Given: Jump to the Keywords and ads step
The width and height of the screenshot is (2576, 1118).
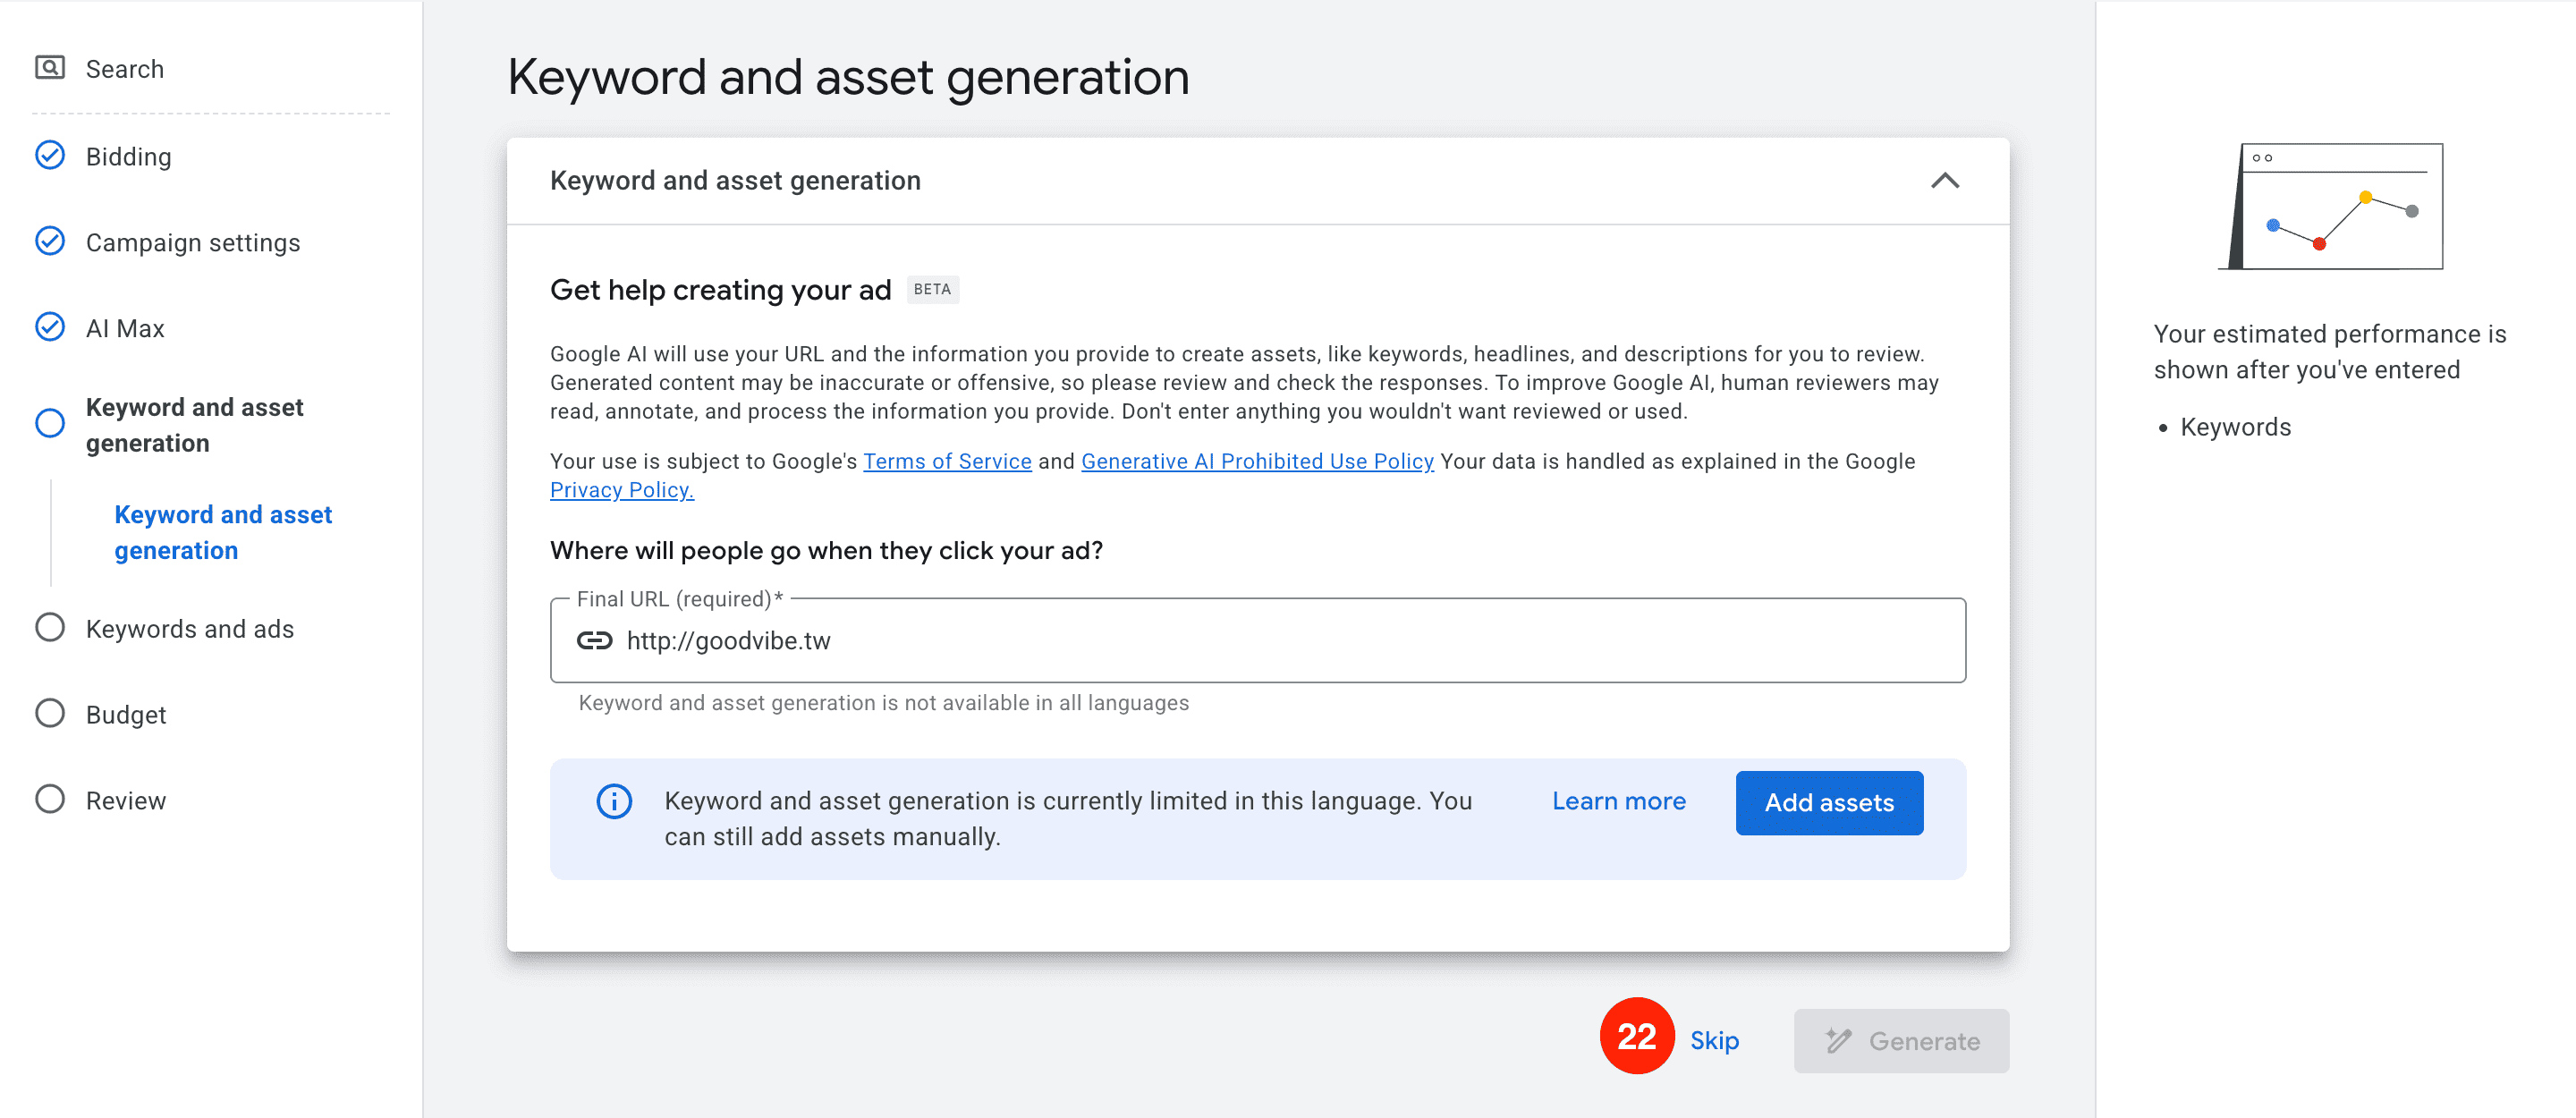Looking at the screenshot, I should point(190,629).
